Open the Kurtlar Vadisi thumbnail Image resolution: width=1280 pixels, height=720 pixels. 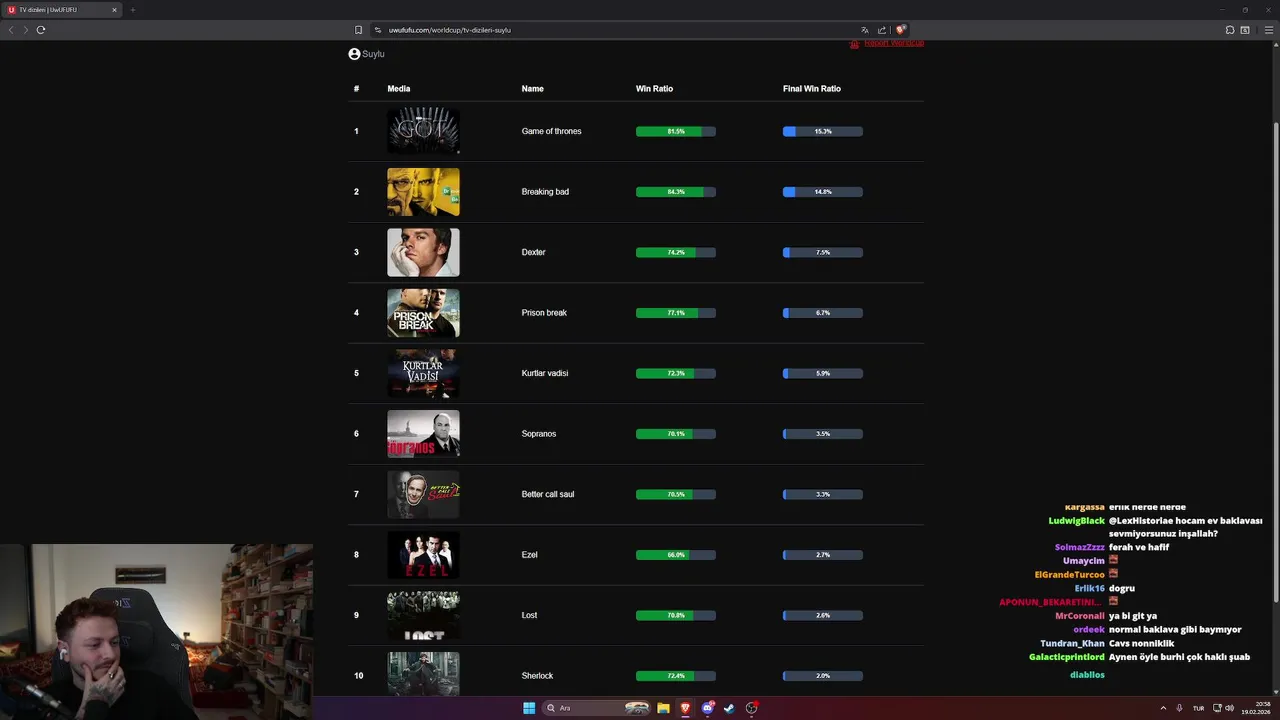pos(424,373)
